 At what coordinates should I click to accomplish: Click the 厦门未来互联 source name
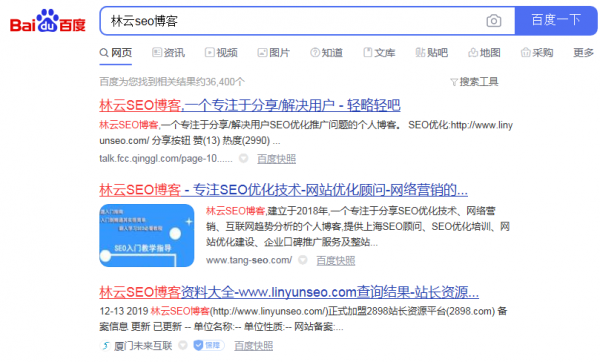(143, 346)
